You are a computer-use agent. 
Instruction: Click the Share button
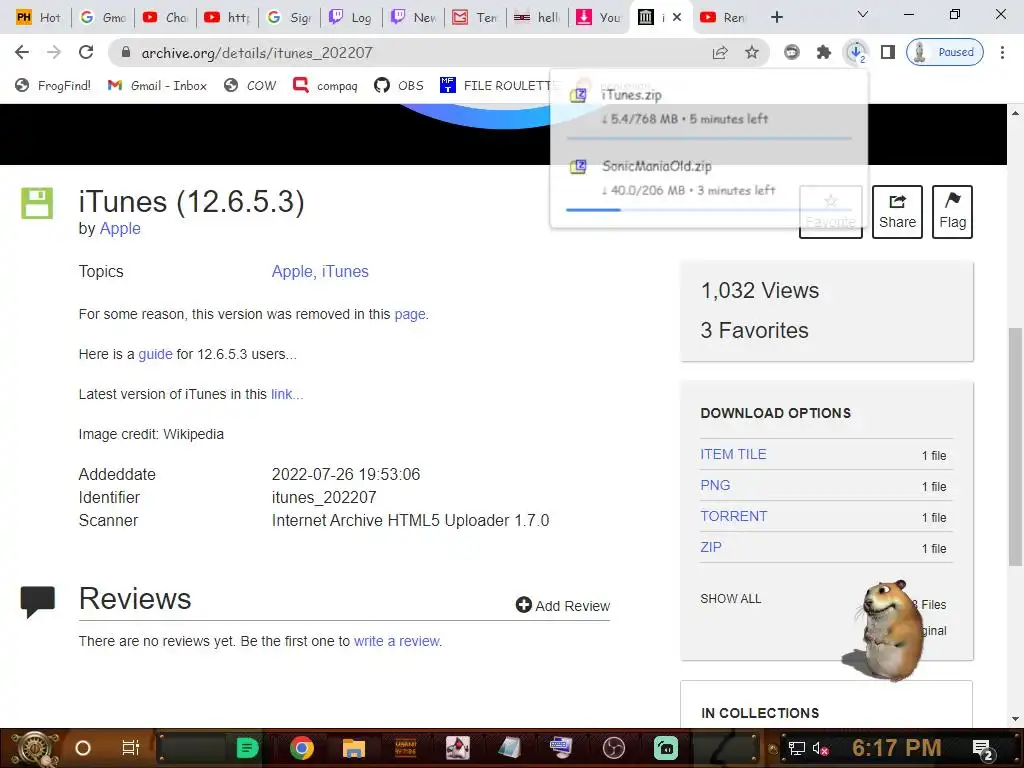click(897, 212)
